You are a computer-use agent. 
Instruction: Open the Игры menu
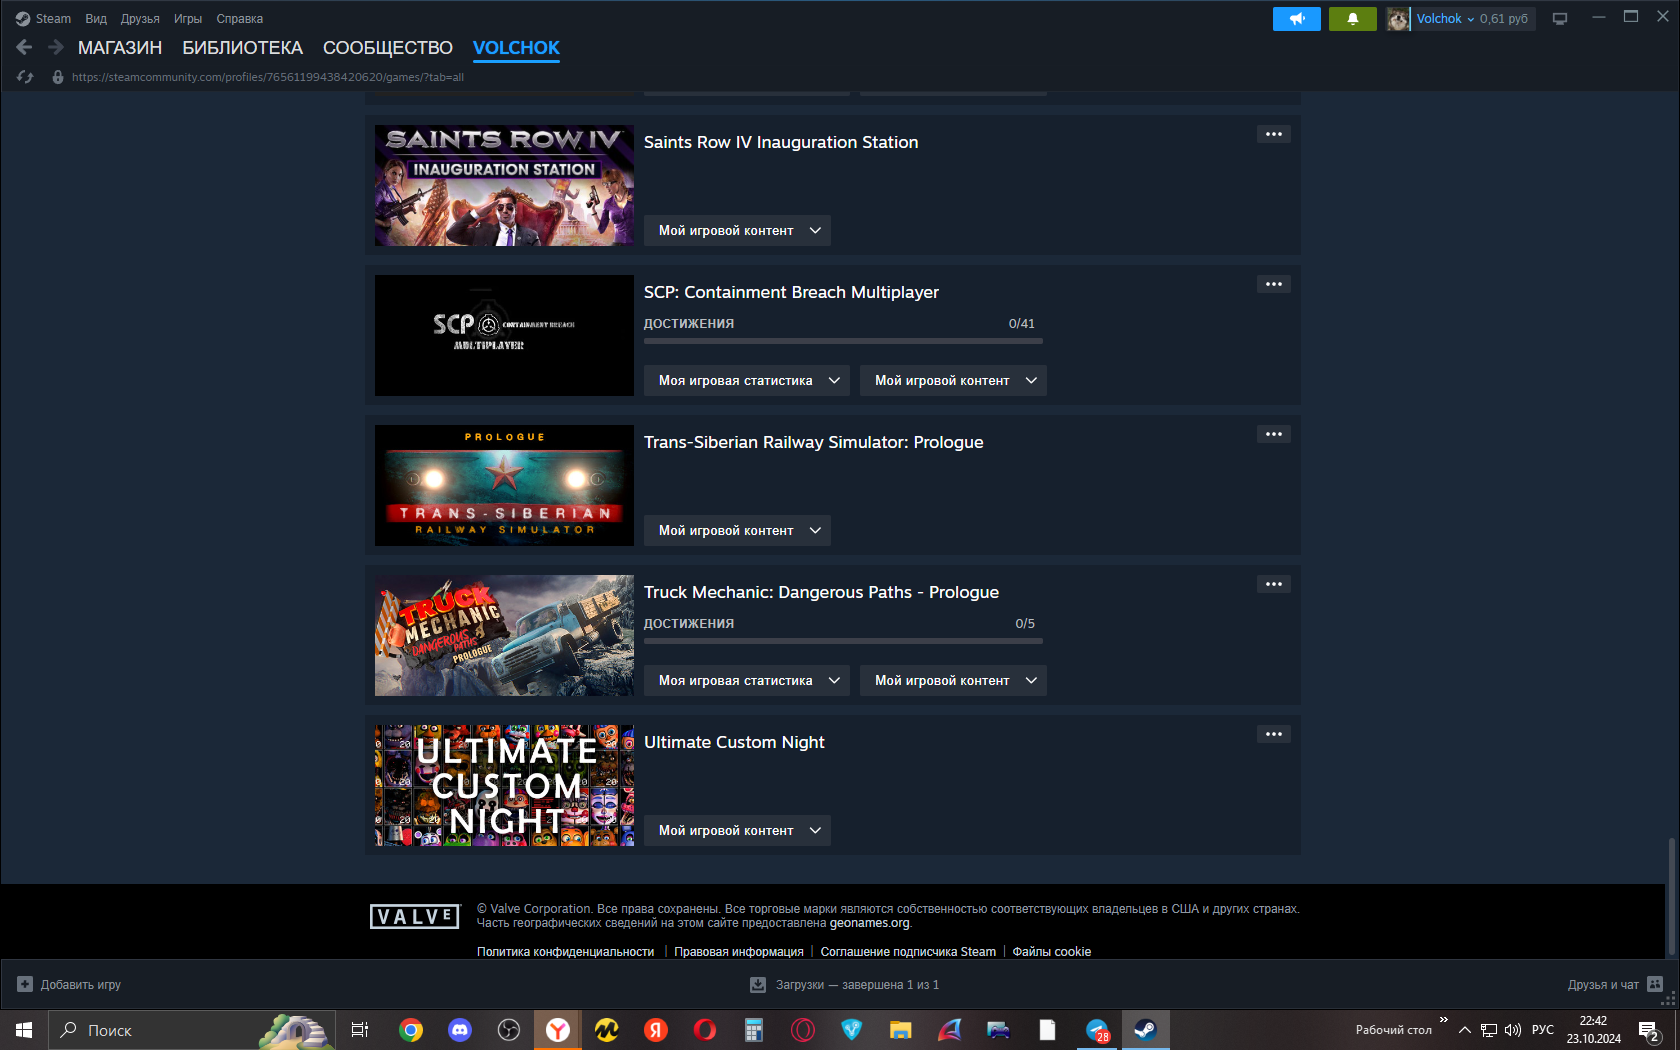(188, 19)
